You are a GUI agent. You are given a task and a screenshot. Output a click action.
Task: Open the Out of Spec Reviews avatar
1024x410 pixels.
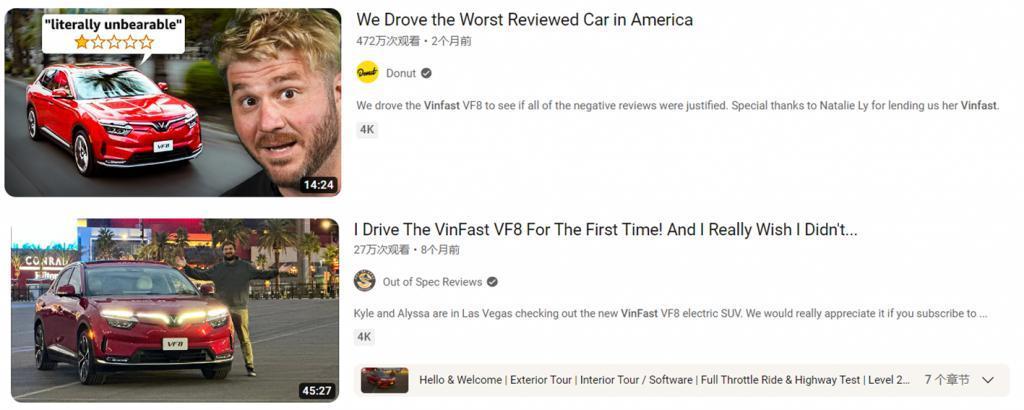pos(364,281)
